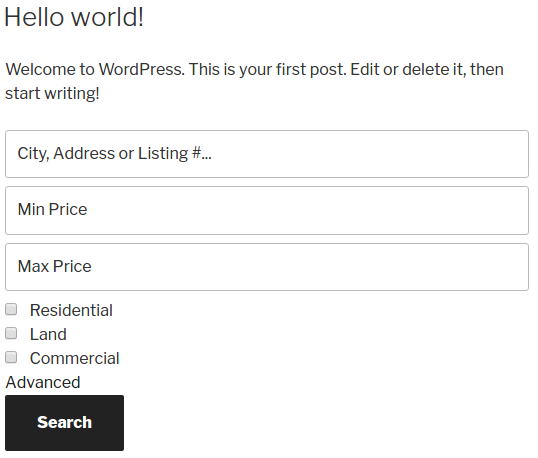Expand the Advanced search options
This screenshot has height=458, width=538.
click(x=43, y=382)
